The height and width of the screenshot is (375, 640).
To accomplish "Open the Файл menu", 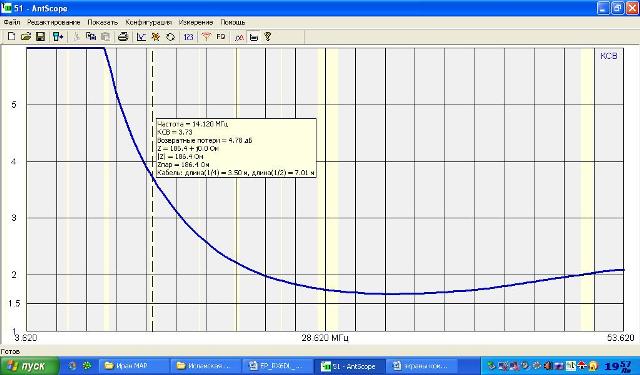I will (x=12, y=22).
